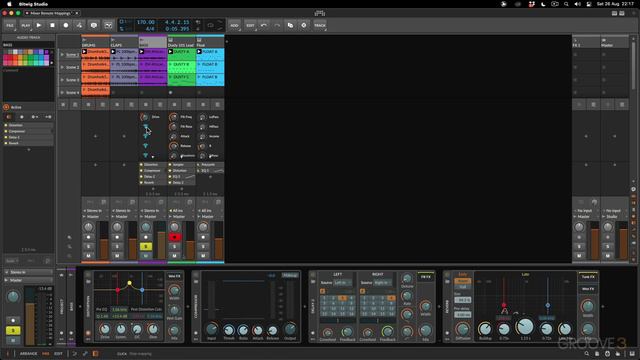640x360 pixels.
Task: Click the transport Play triangle button
Action: pyautogui.click(x=39, y=25)
